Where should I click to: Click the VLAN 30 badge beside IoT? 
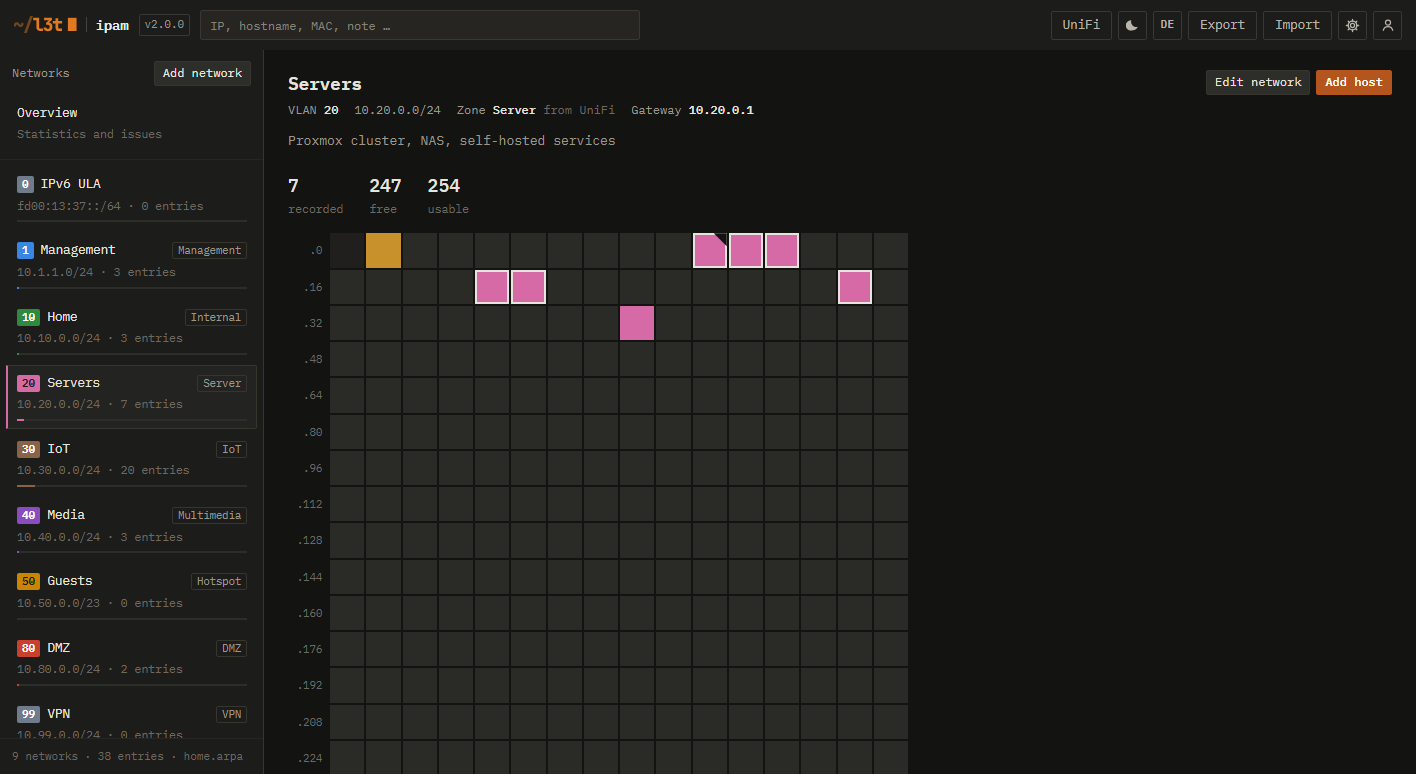click(28, 449)
